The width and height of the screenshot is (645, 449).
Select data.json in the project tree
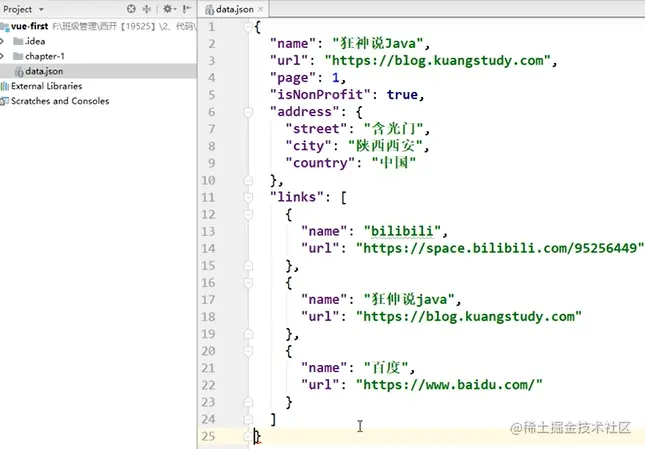coord(98,71)
